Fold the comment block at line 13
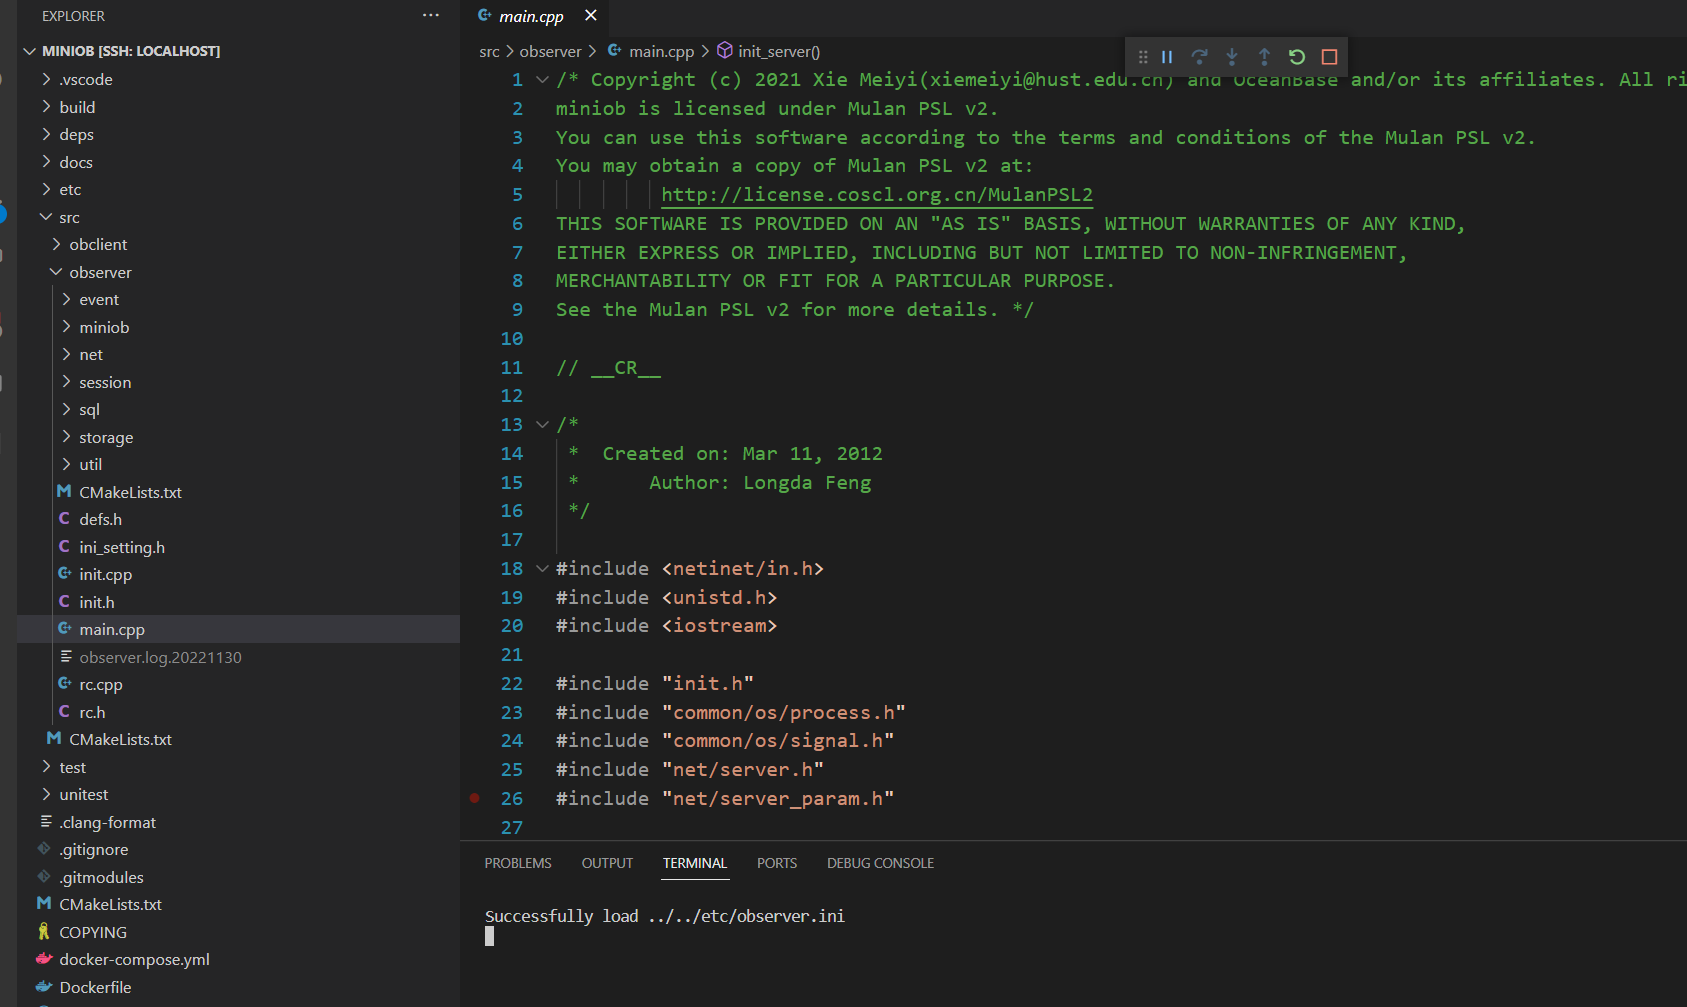Viewport: 1687px width, 1007px height. (542, 425)
